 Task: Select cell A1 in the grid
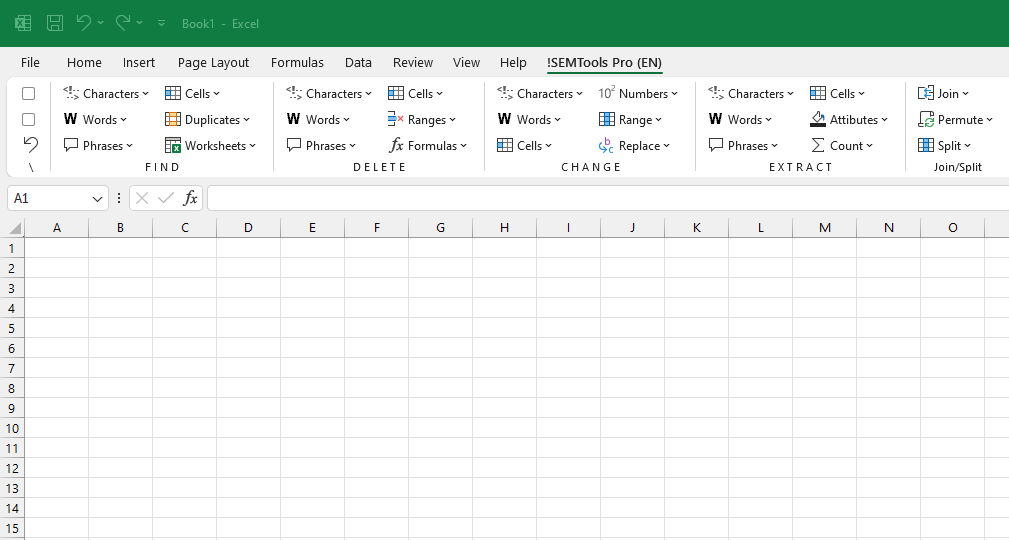(57, 248)
